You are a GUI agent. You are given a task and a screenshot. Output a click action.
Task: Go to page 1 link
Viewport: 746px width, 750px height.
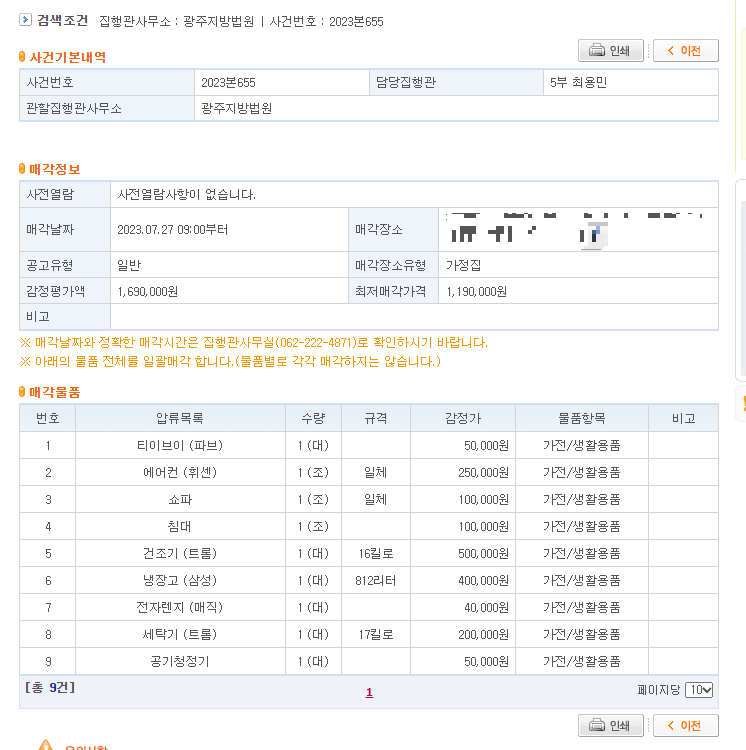369,692
